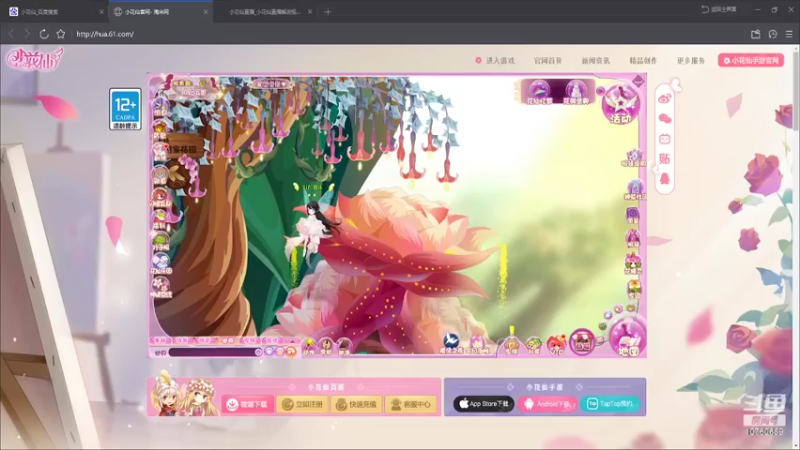Image resolution: width=800 pixels, height=450 pixels.
Task: Bookmark the page with the star icon
Action: pyautogui.click(x=61, y=34)
